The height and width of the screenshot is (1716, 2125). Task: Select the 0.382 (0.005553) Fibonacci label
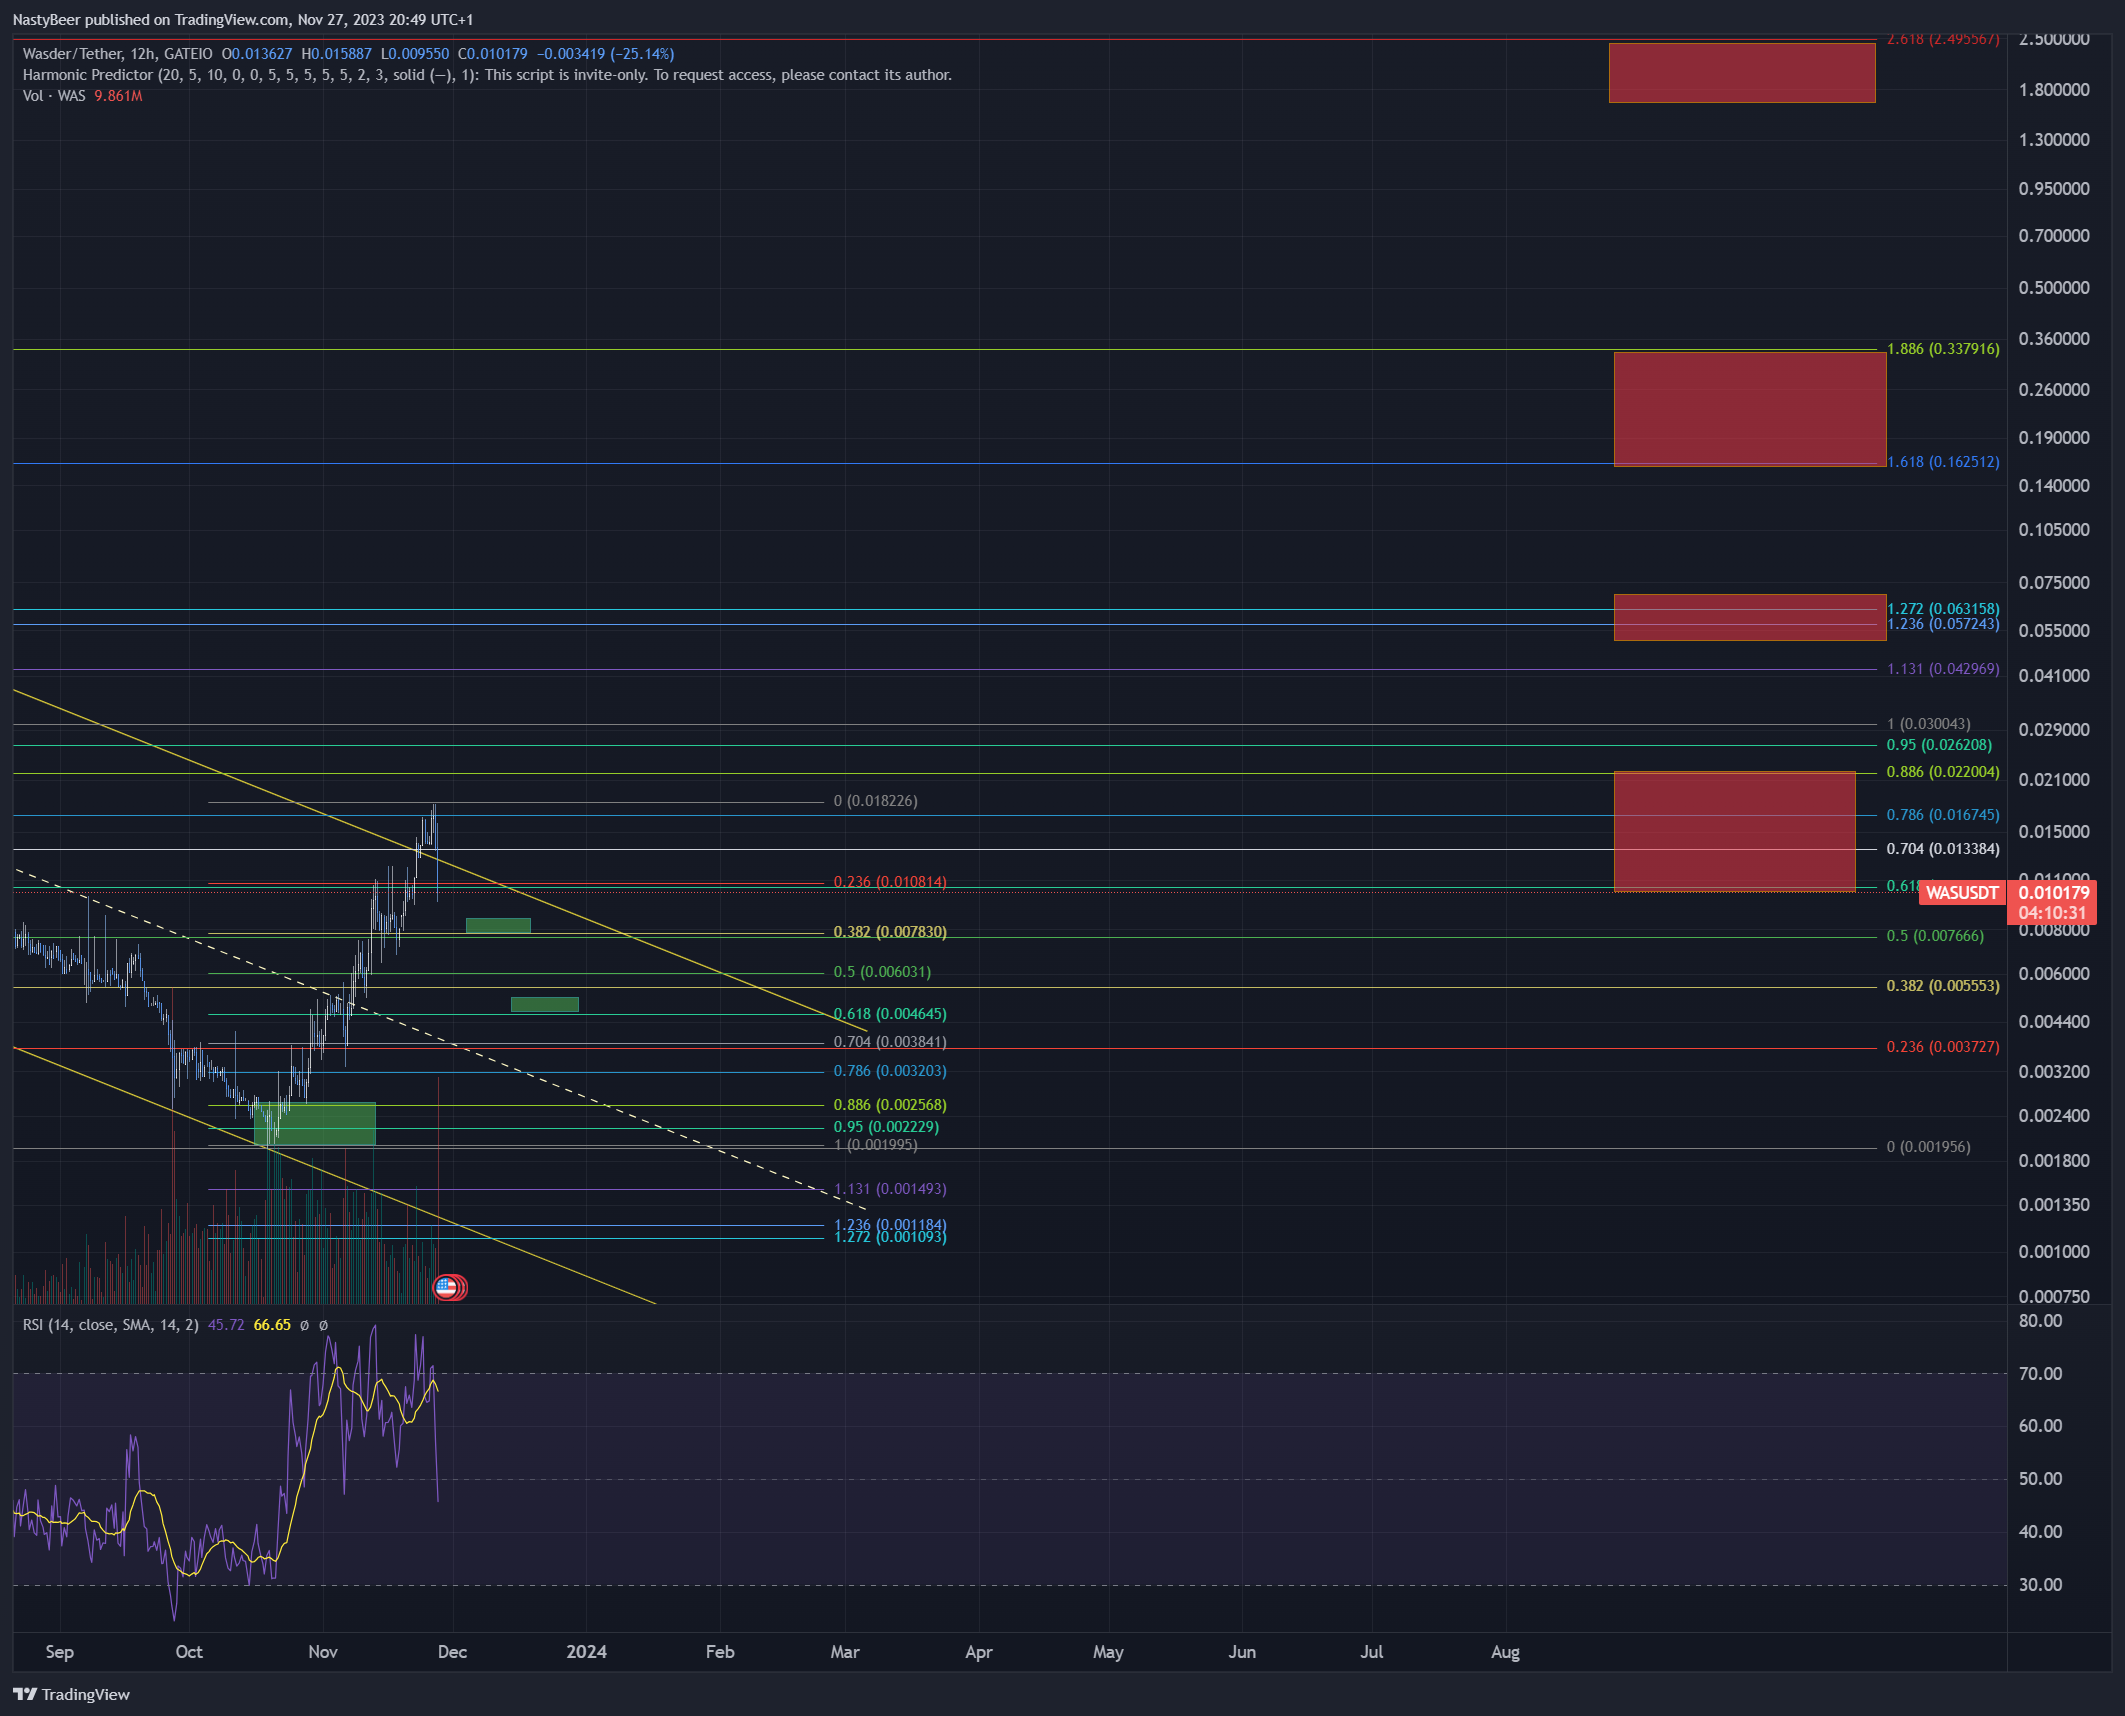tap(1943, 986)
